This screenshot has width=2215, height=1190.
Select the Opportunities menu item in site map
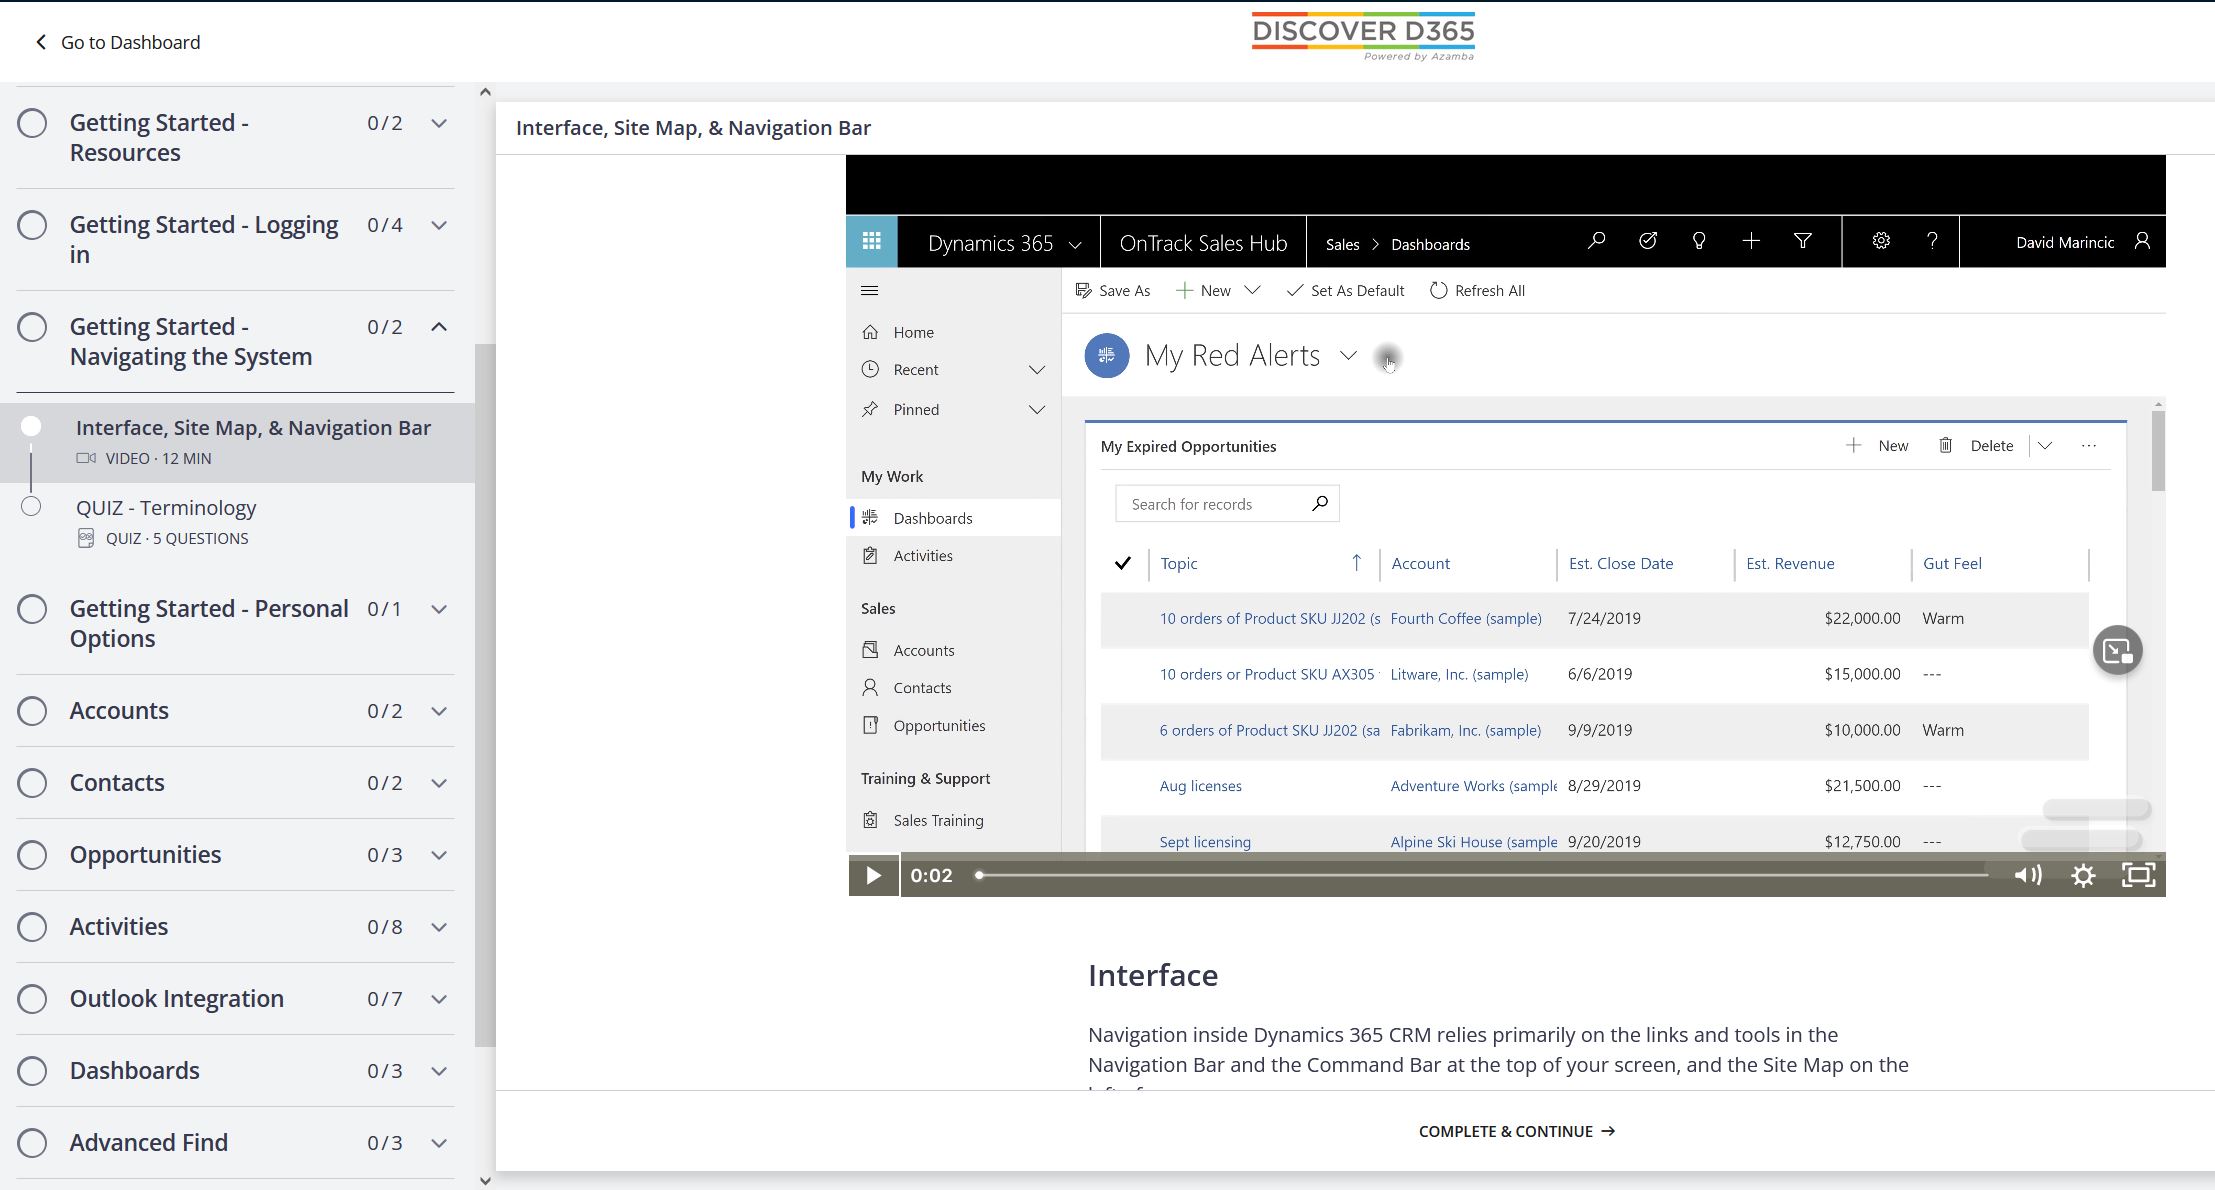[x=939, y=724]
